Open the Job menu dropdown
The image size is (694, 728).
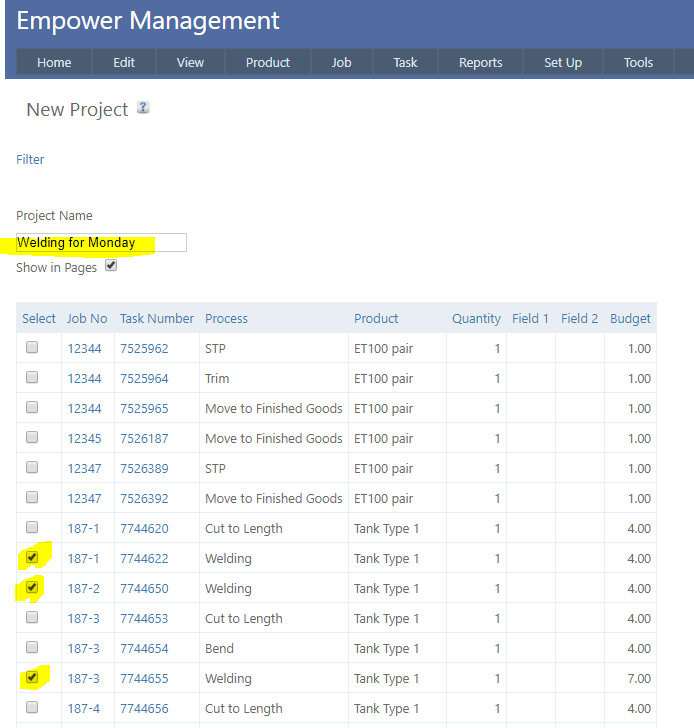click(341, 62)
